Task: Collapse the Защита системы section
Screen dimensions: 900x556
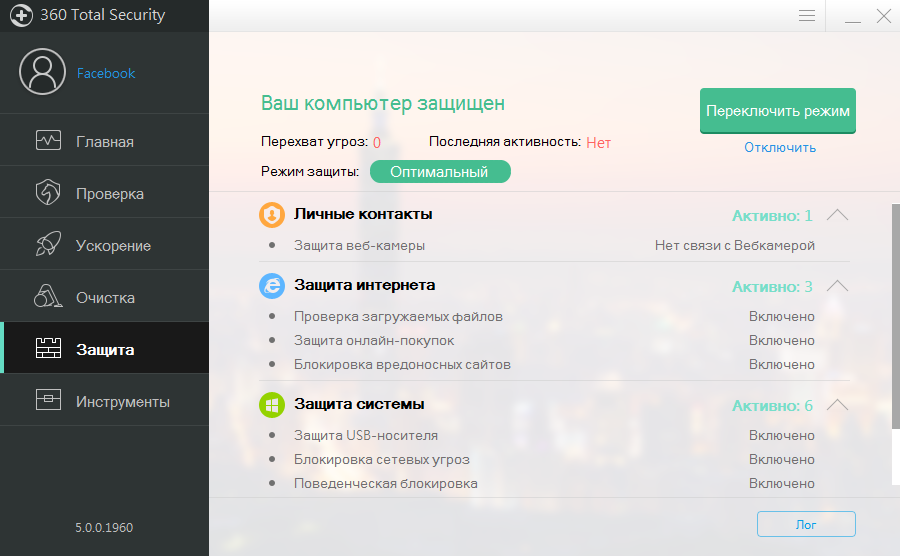Action: pos(837,405)
